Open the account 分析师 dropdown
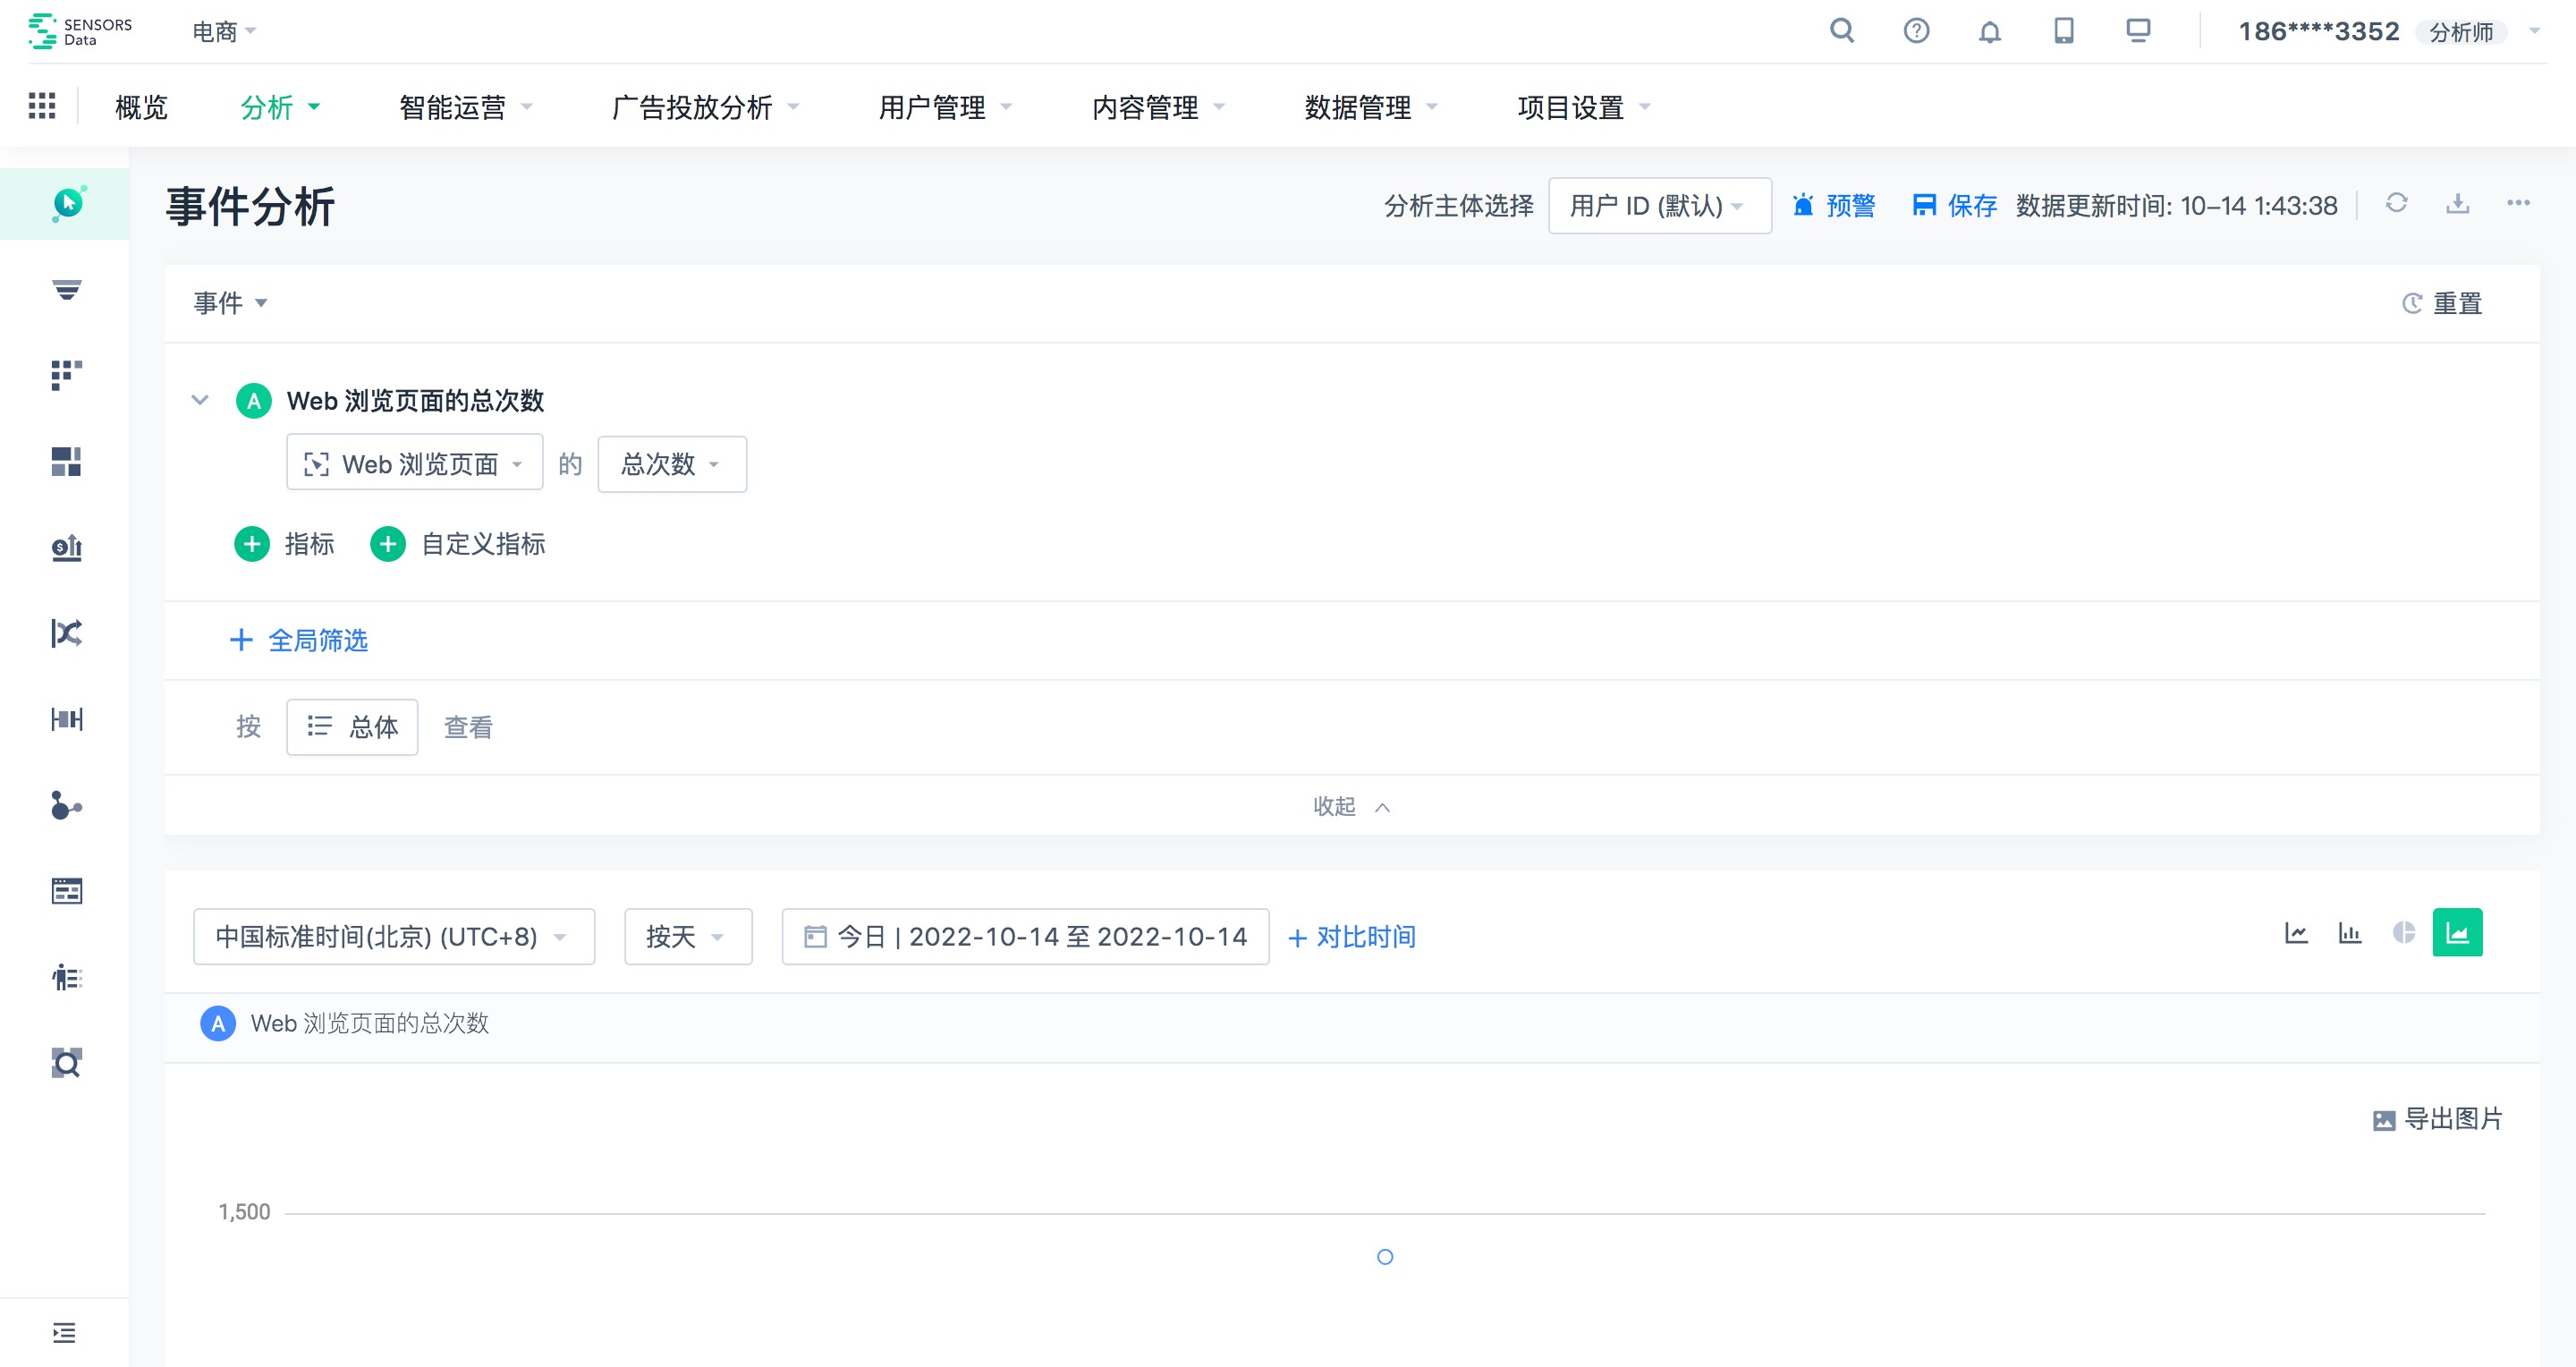Viewport: 2576px width, 1367px height. click(x=2478, y=32)
